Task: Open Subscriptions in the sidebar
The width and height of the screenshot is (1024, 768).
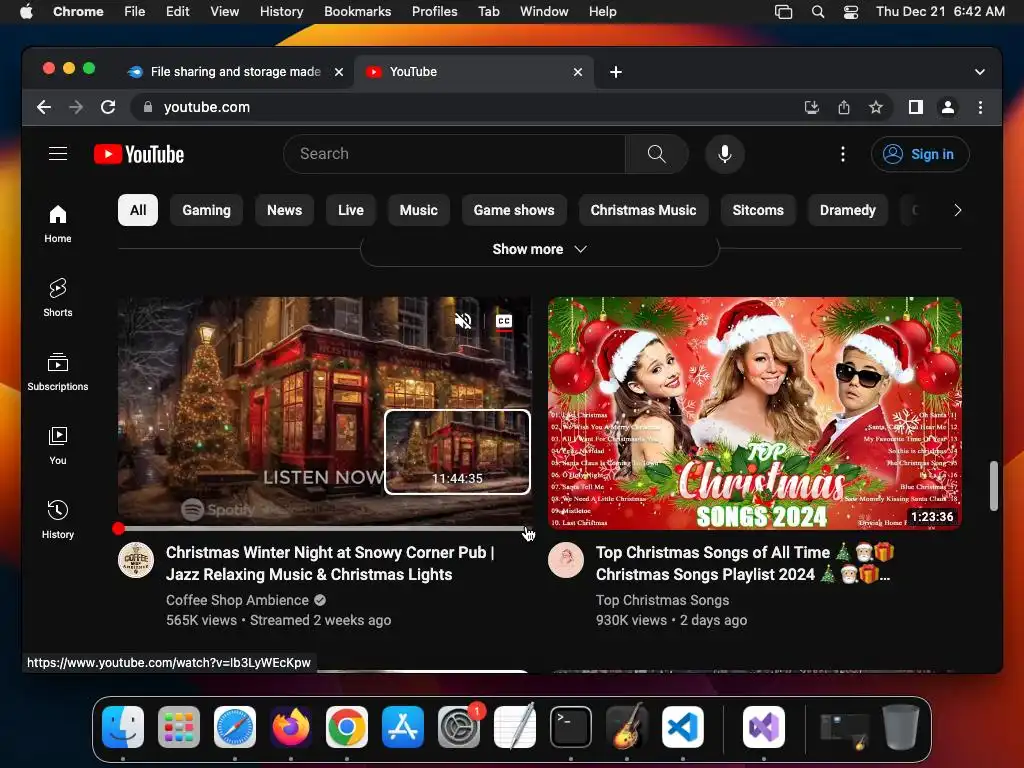Action: pos(57,372)
